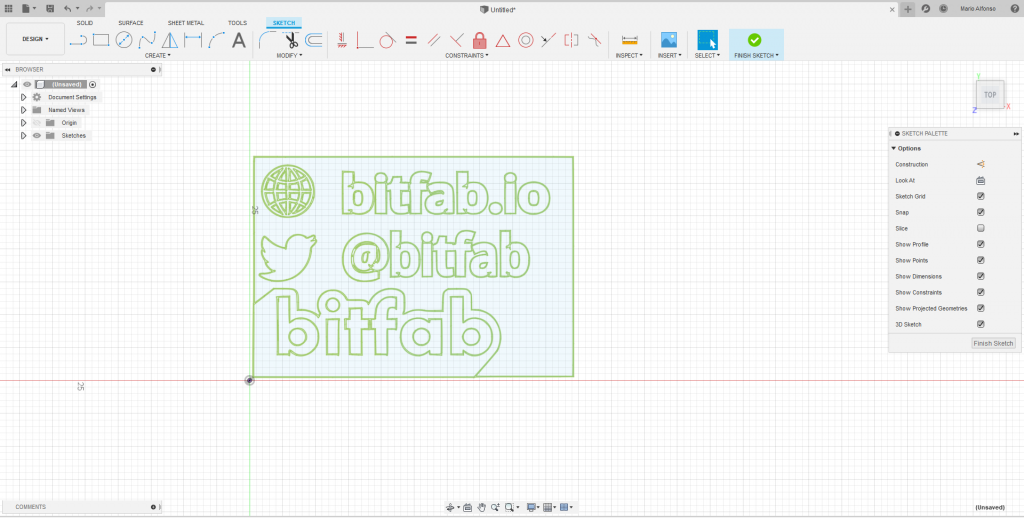This screenshot has height=518, width=1024.
Task: Click the Help question mark icon
Action: point(1014,8)
